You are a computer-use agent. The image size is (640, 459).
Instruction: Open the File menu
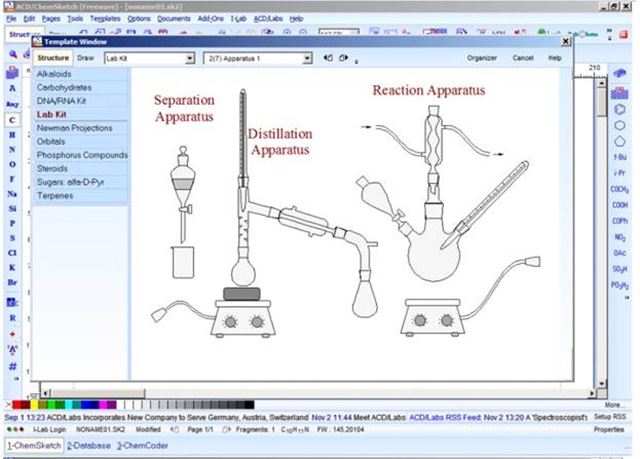pyautogui.click(x=11, y=18)
